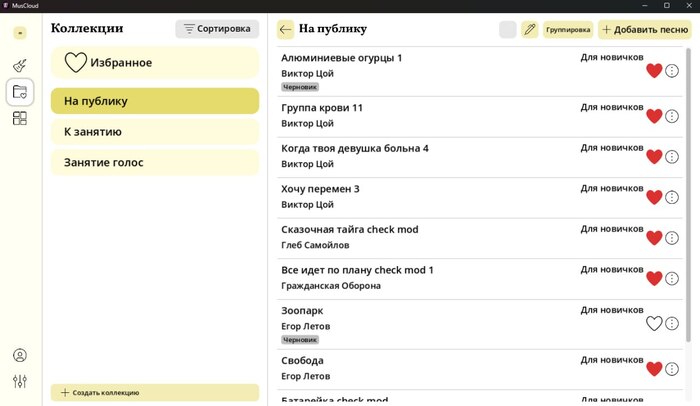Image resolution: width=700 pixels, height=406 pixels.
Task: Click the Добавить песню button
Action: click(x=643, y=30)
